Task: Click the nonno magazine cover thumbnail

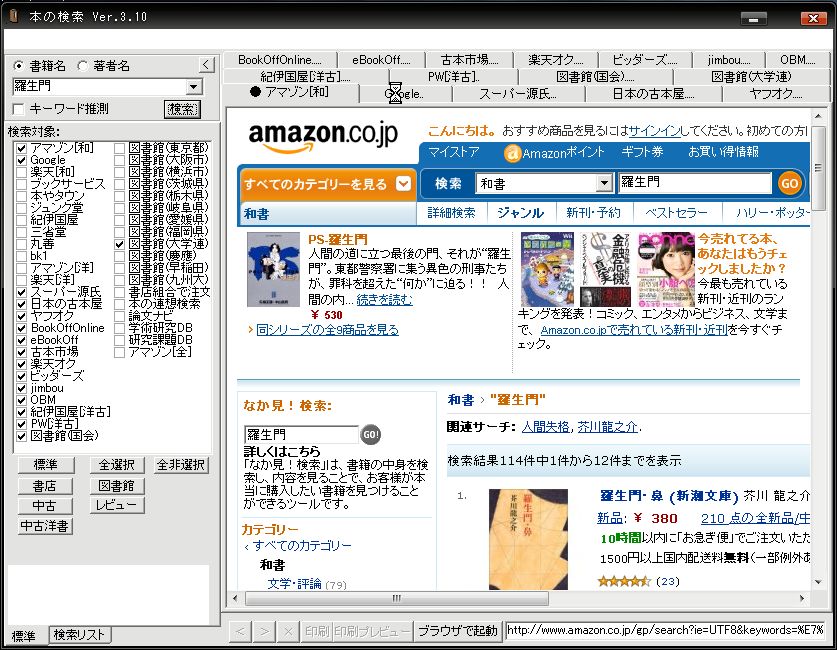Action: [666, 269]
